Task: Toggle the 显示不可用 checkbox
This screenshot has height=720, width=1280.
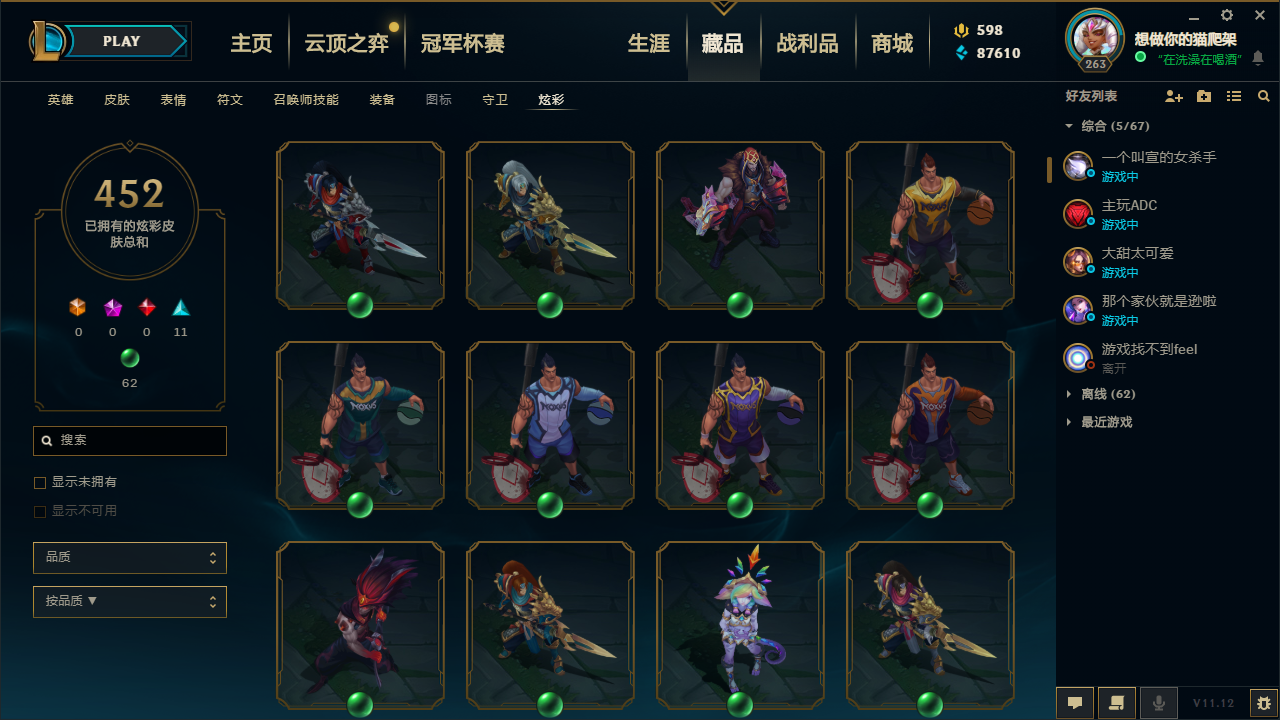Action: 40,512
